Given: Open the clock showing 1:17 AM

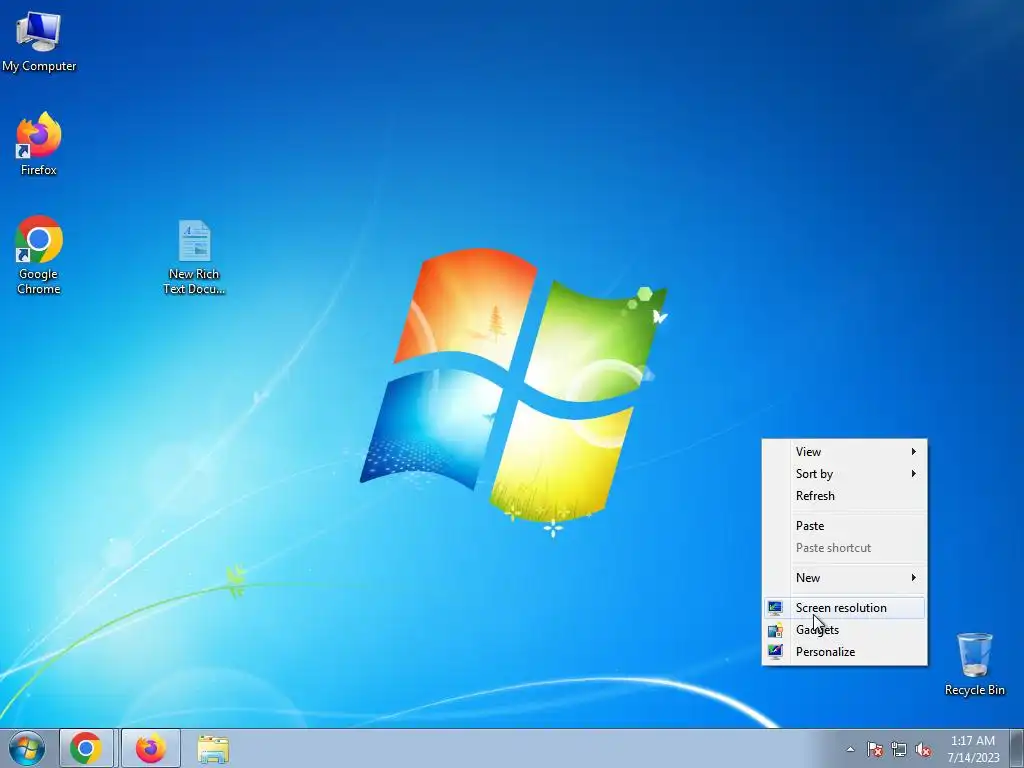Looking at the screenshot, I should pyautogui.click(x=973, y=748).
